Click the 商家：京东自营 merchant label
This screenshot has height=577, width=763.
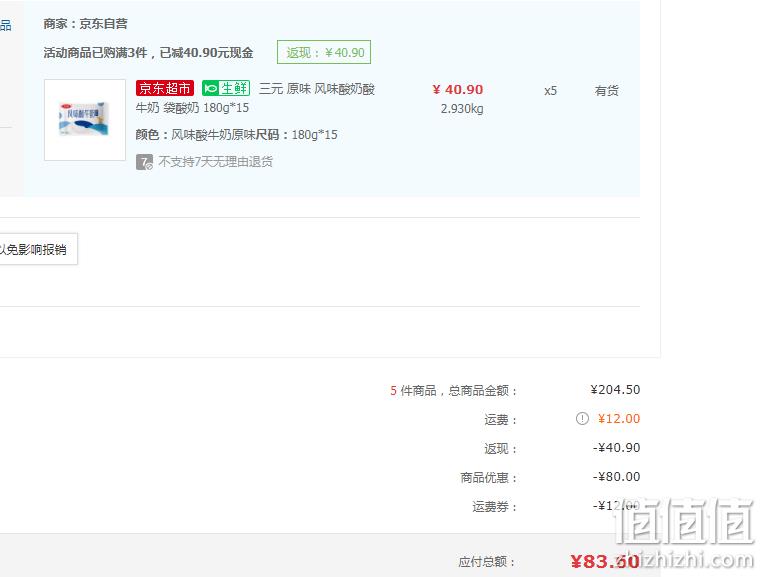[x=86, y=24]
